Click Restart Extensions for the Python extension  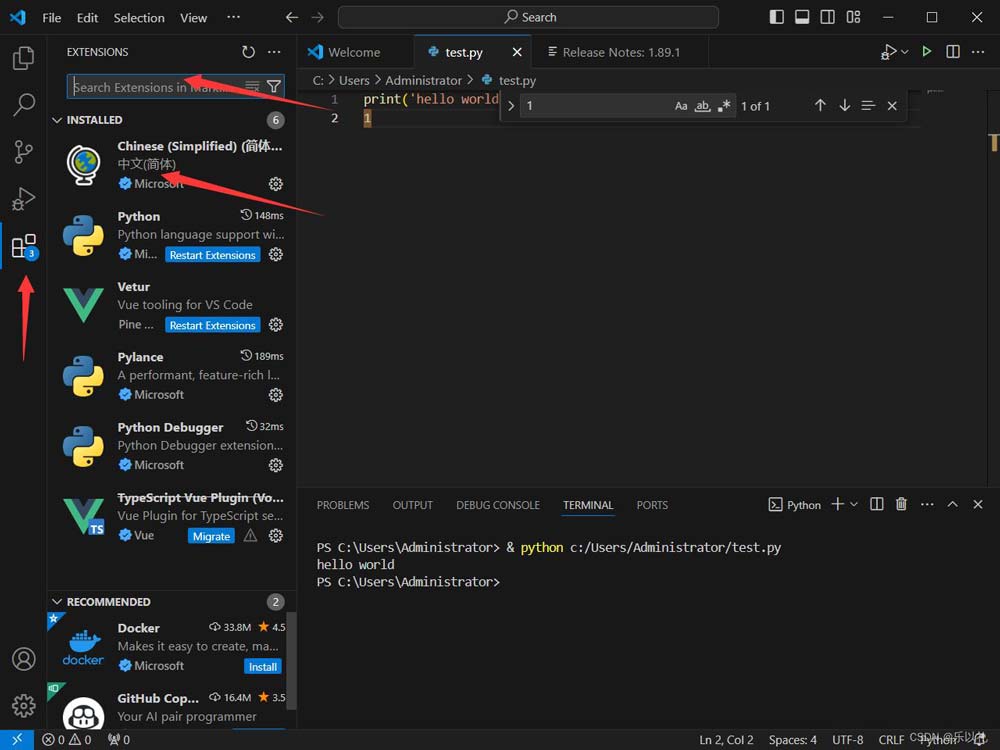click(212, 255)
